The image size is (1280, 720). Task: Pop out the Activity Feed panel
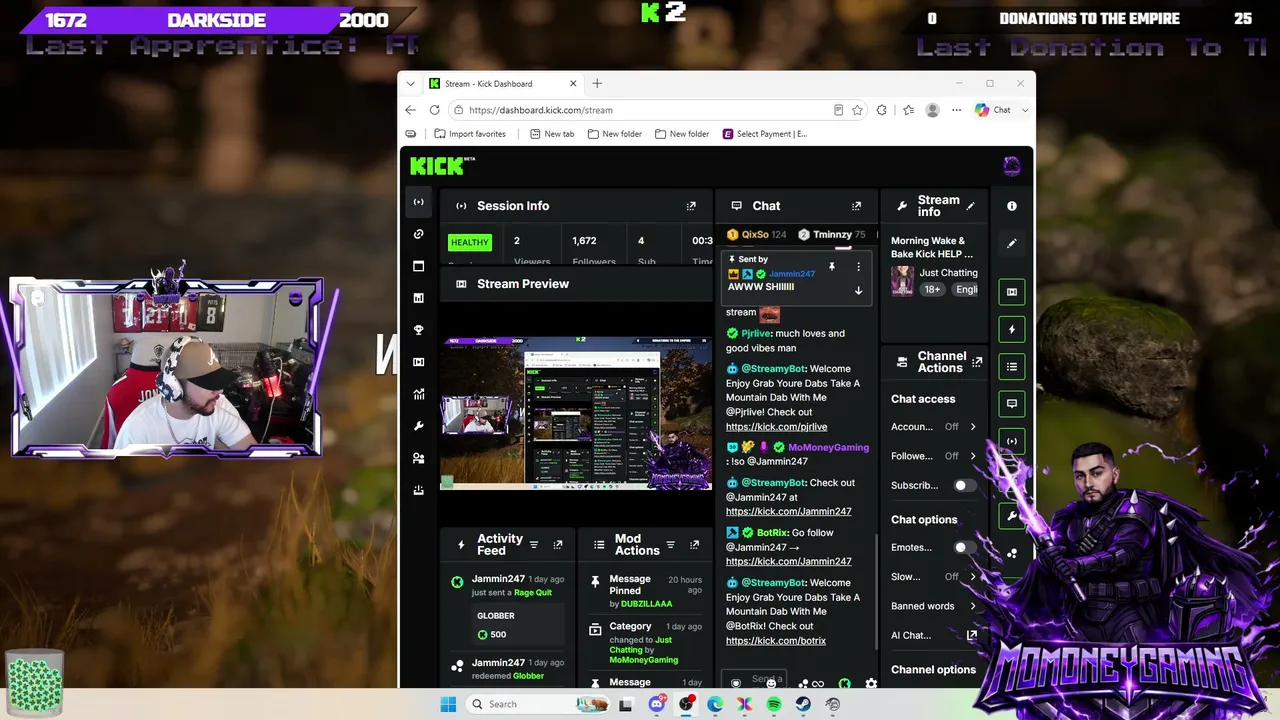coord(557,545)
